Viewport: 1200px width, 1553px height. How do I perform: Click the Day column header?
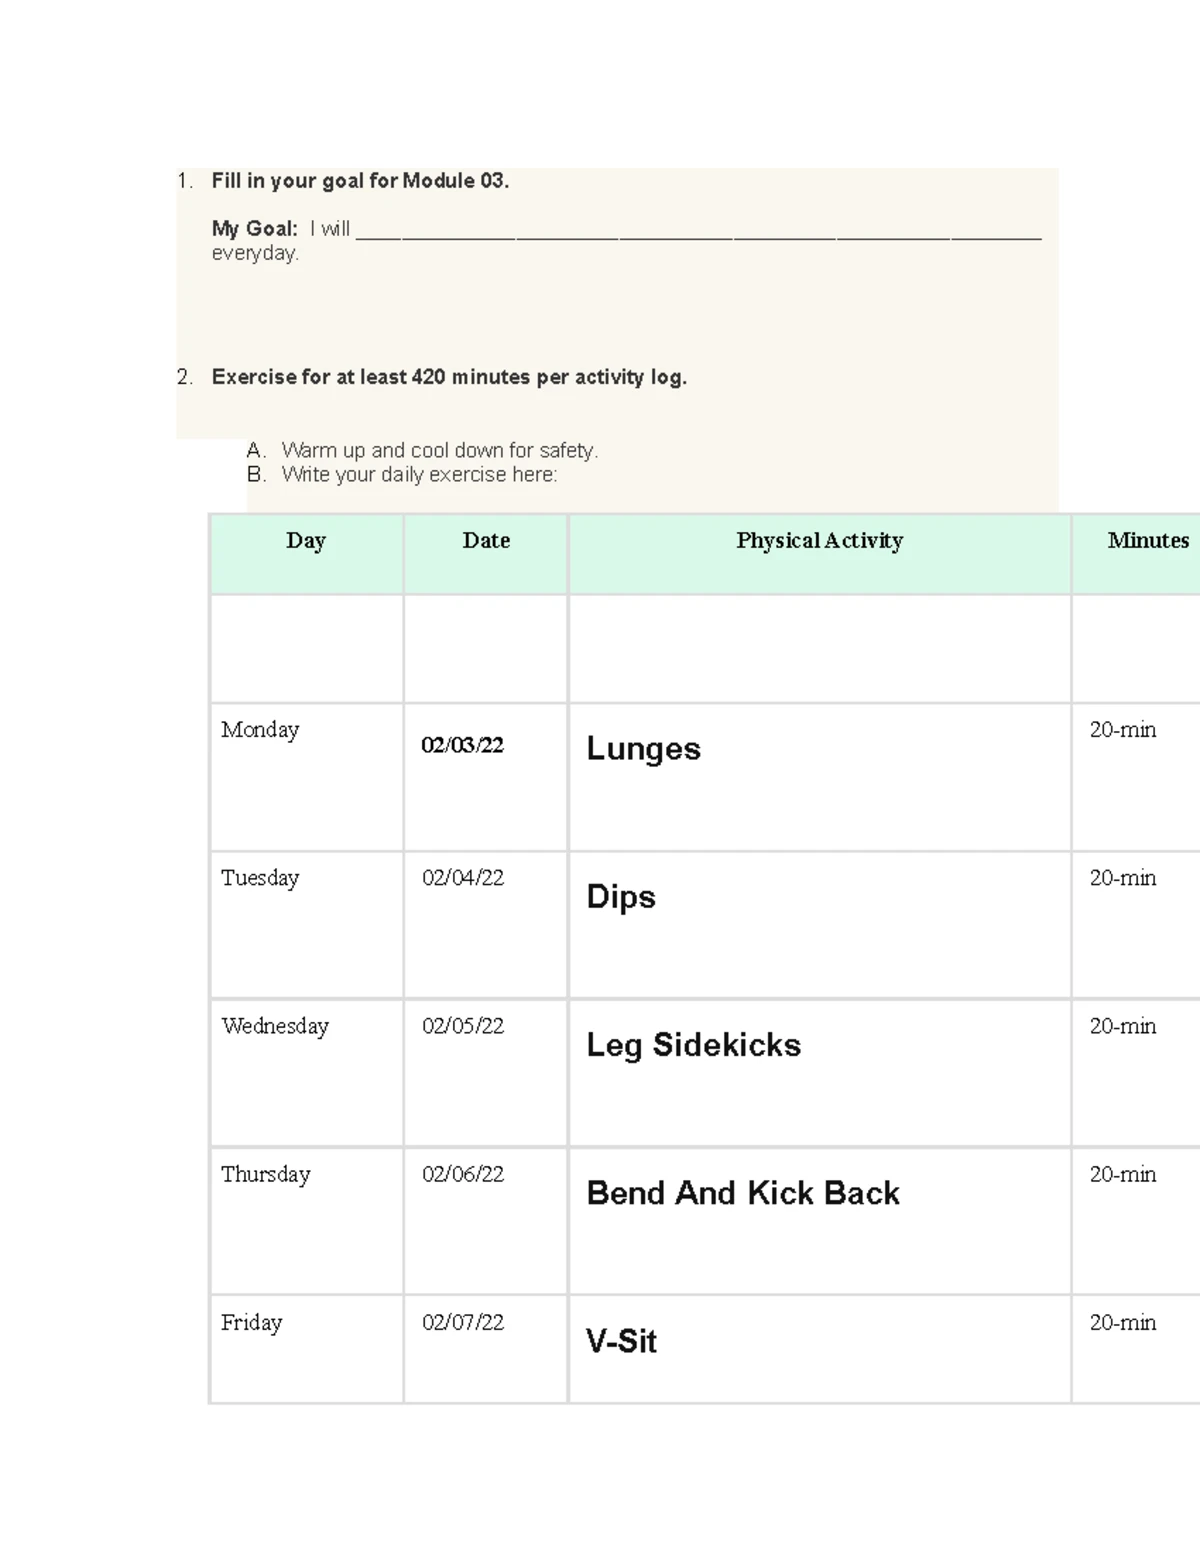pyautogui.click(x=306, y=541)
